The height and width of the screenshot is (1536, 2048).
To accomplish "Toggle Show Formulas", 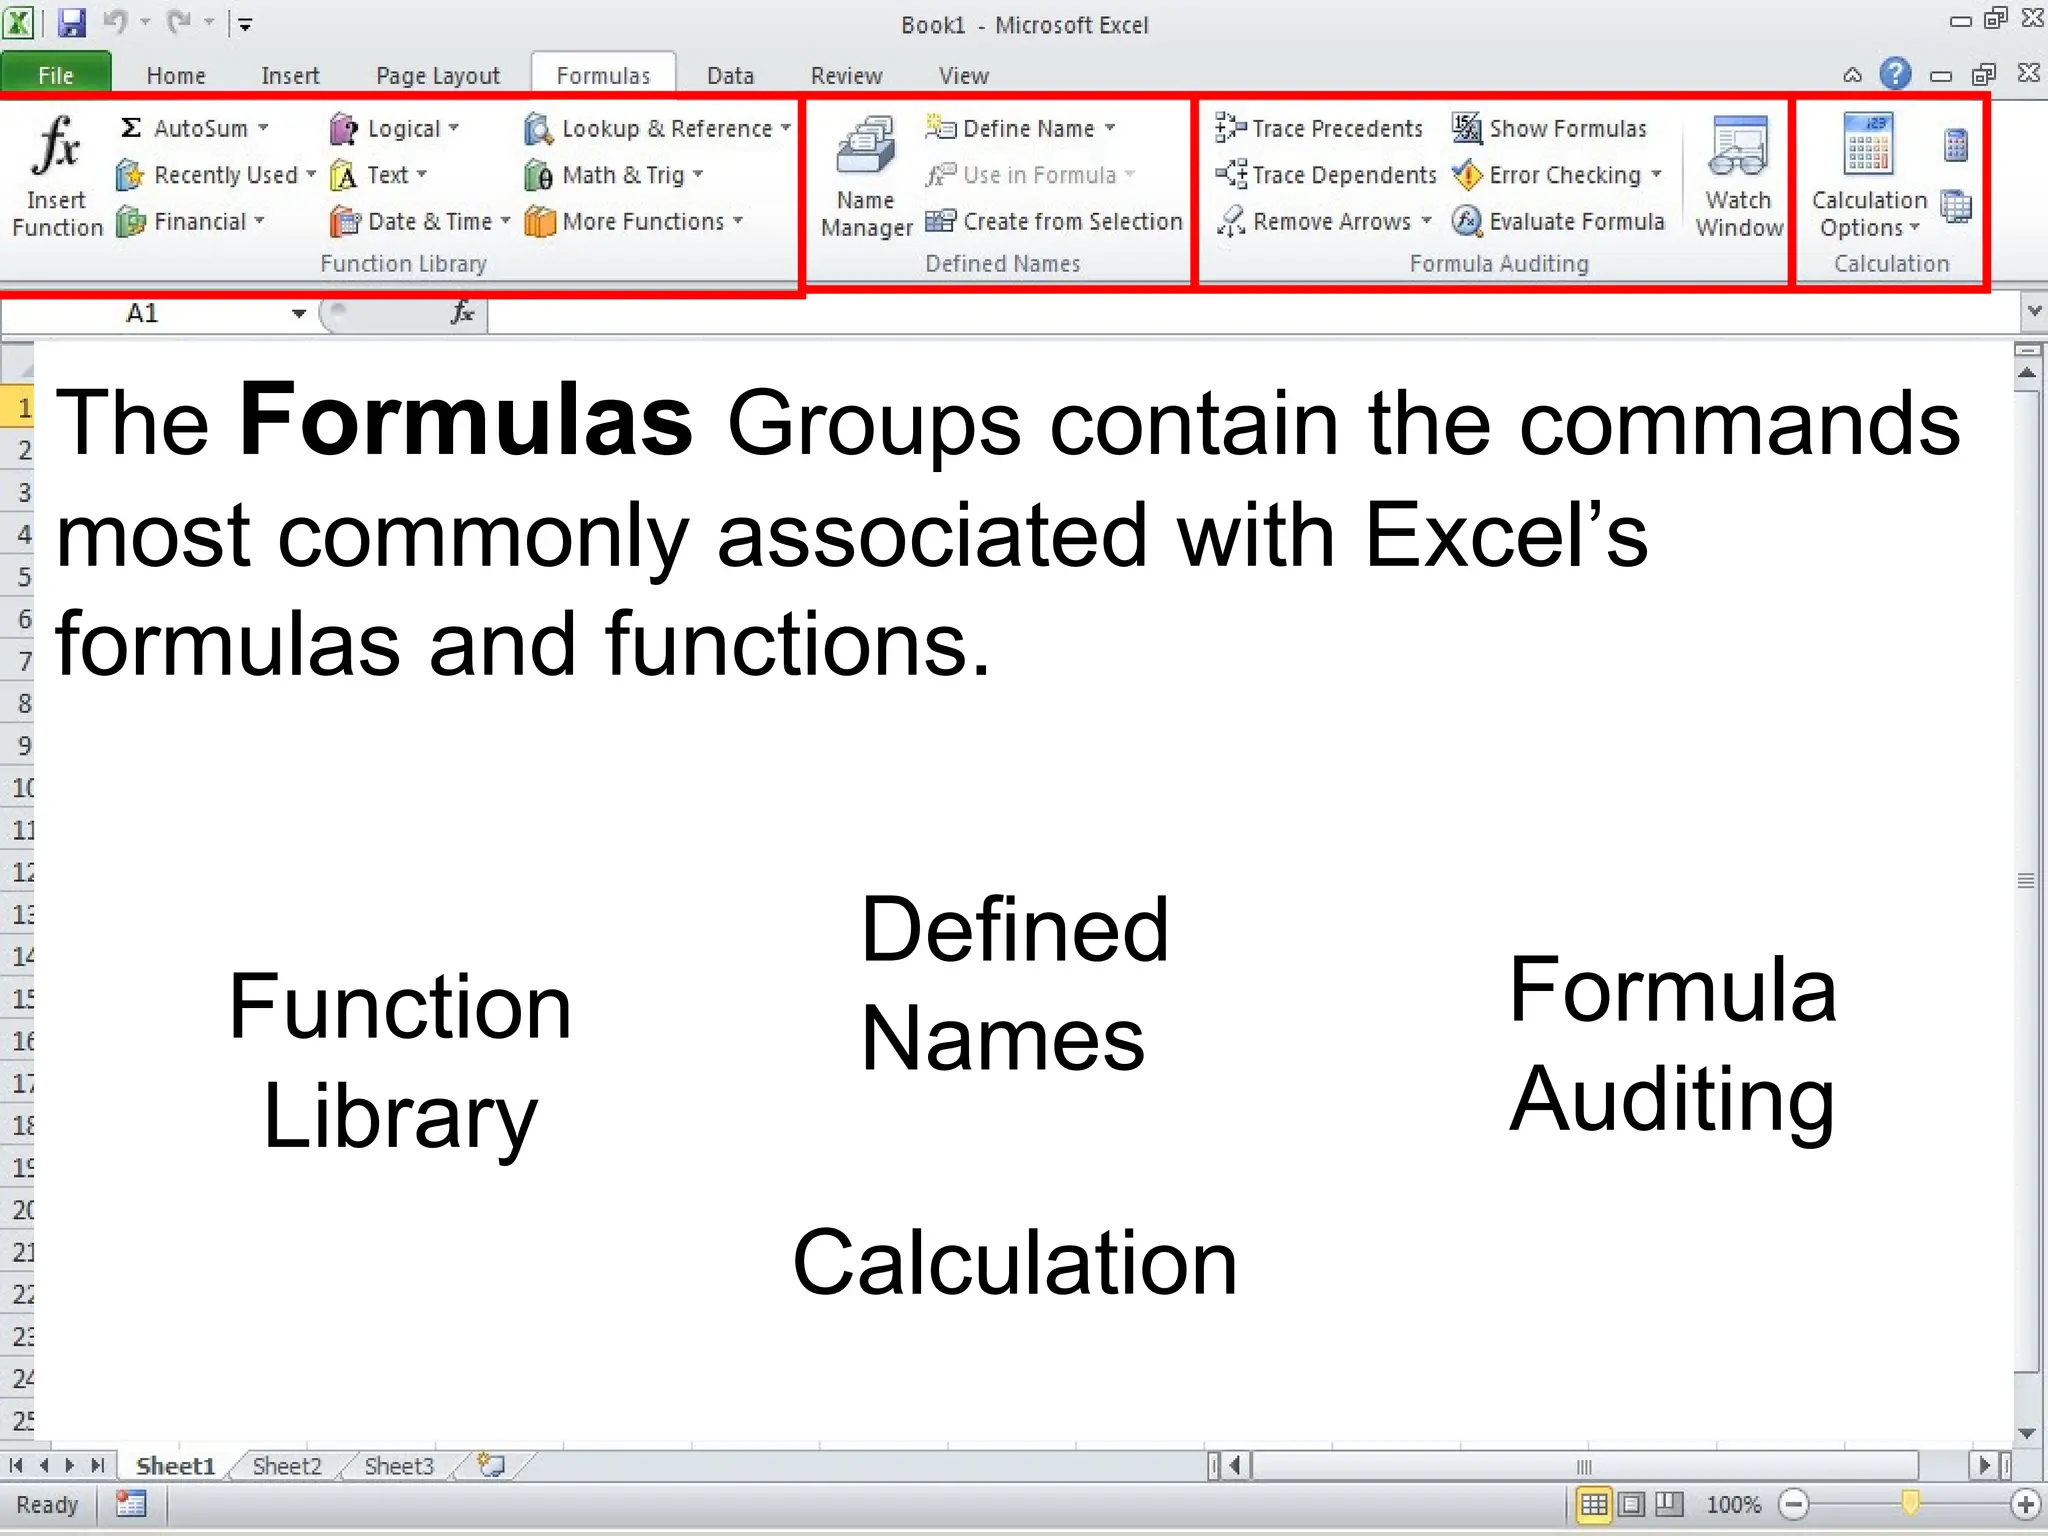I will [x=1549, y=128].
